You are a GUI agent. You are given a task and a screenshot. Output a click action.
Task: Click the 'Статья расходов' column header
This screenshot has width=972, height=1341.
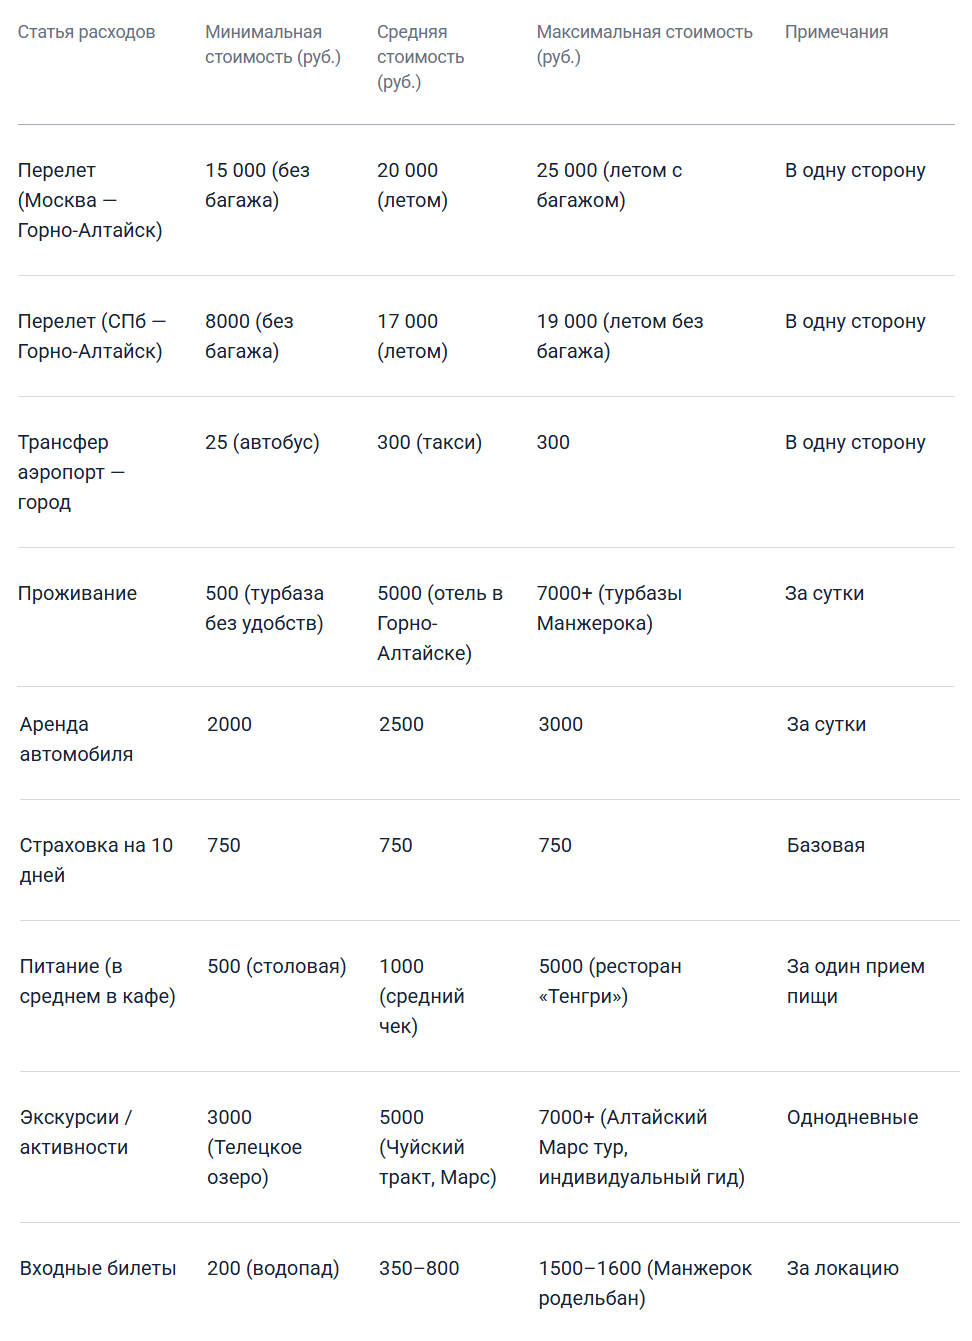(x=86, y=32)
